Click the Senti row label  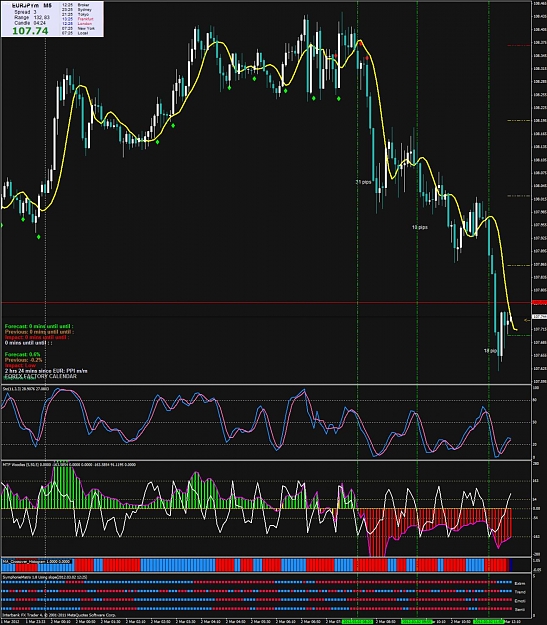pos(519,609)
